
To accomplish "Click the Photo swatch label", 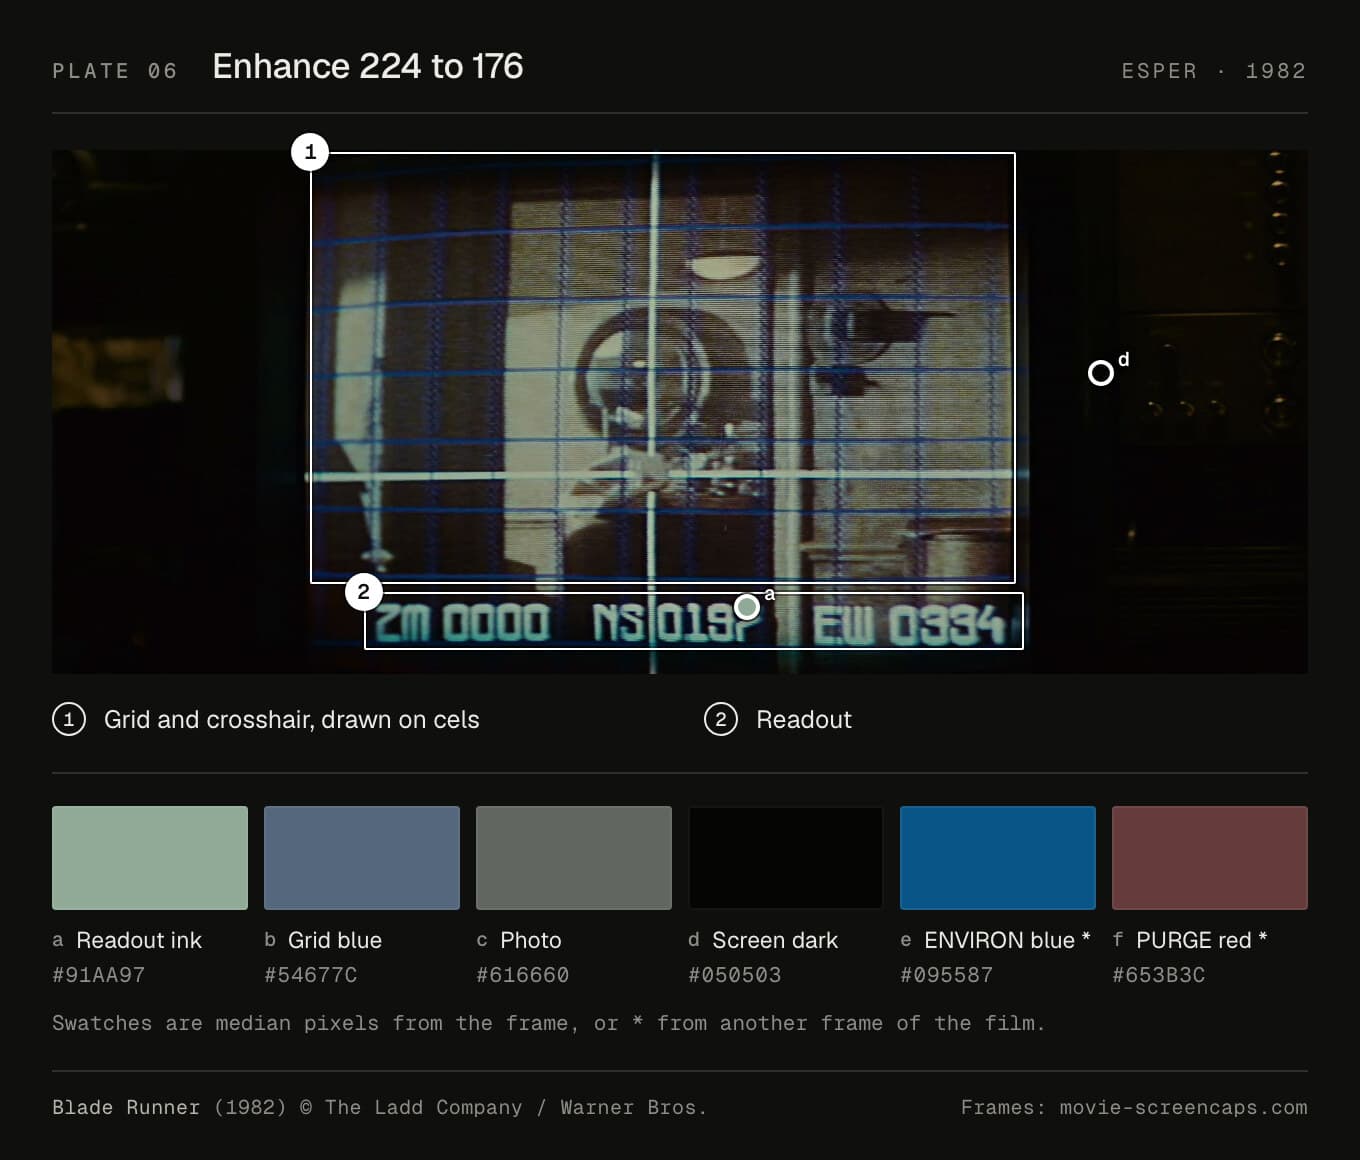I will (x=531, y=940).
